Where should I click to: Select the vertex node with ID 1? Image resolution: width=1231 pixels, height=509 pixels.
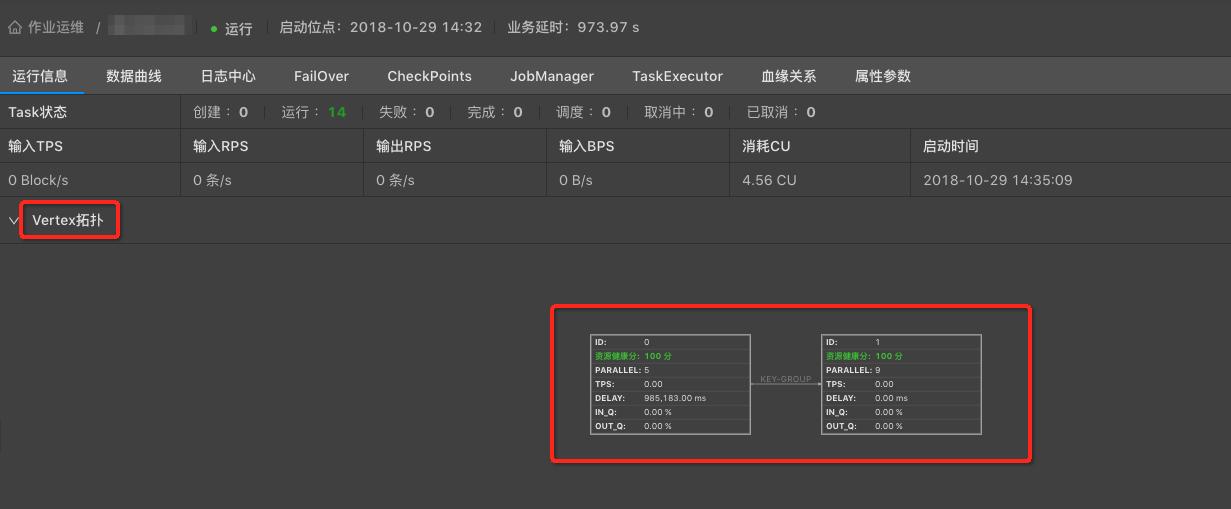pos(901,384)
